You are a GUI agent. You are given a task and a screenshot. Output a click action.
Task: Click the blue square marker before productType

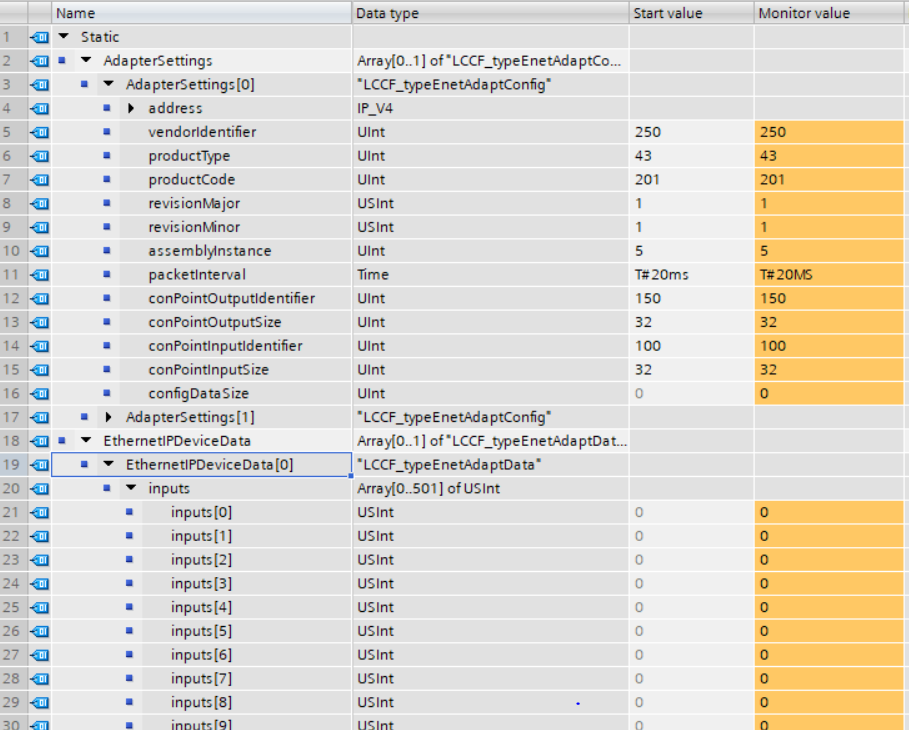tap(107, 156)
